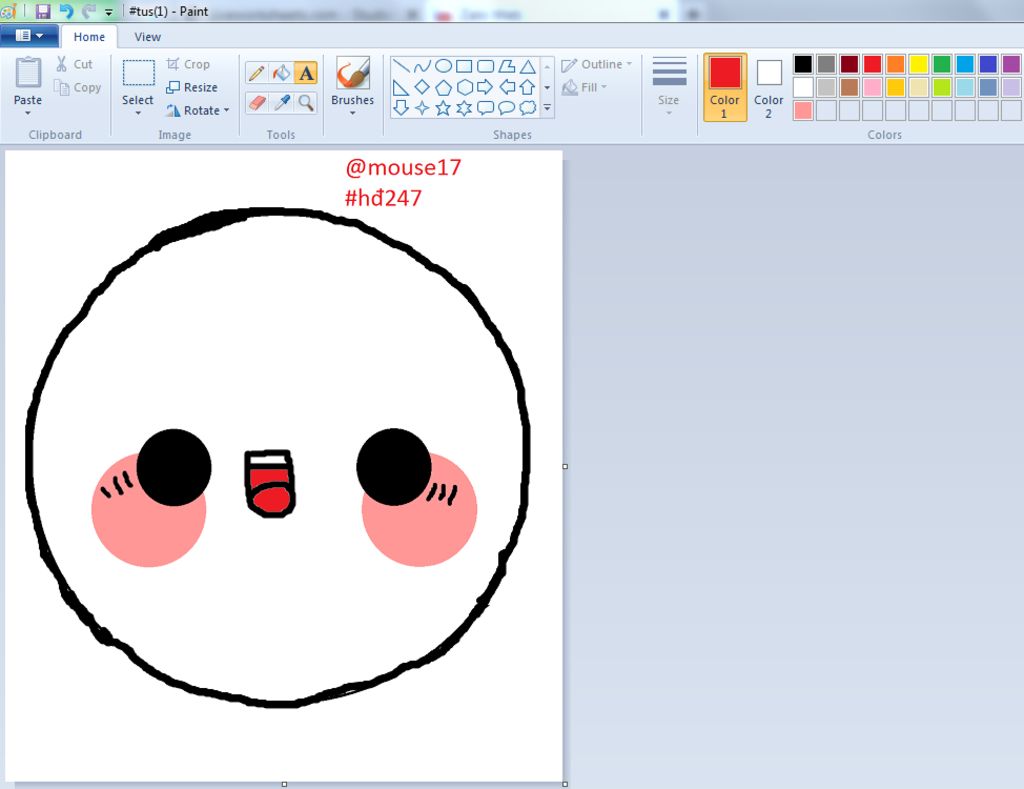Choose the Down arrow shape
This screenshot has width=1024, height=789.
pyautogui.click(x=401, y=108)
